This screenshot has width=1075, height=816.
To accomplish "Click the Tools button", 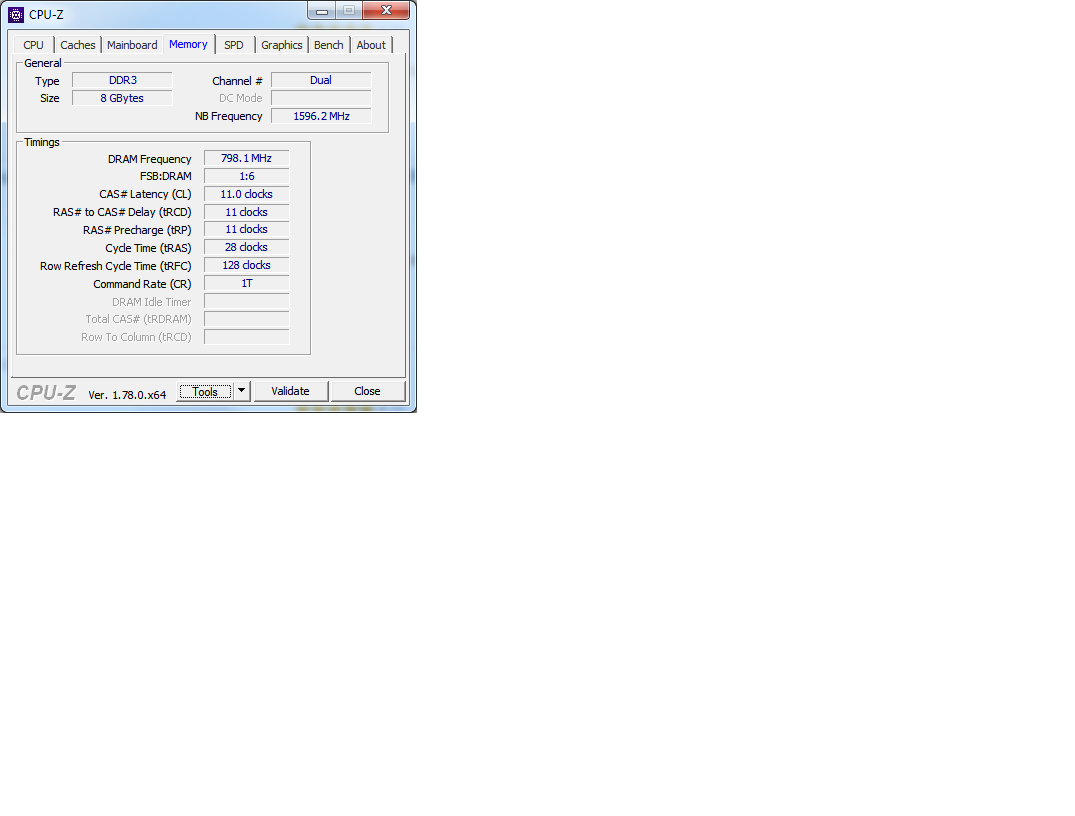I will (x=205, y=392).
